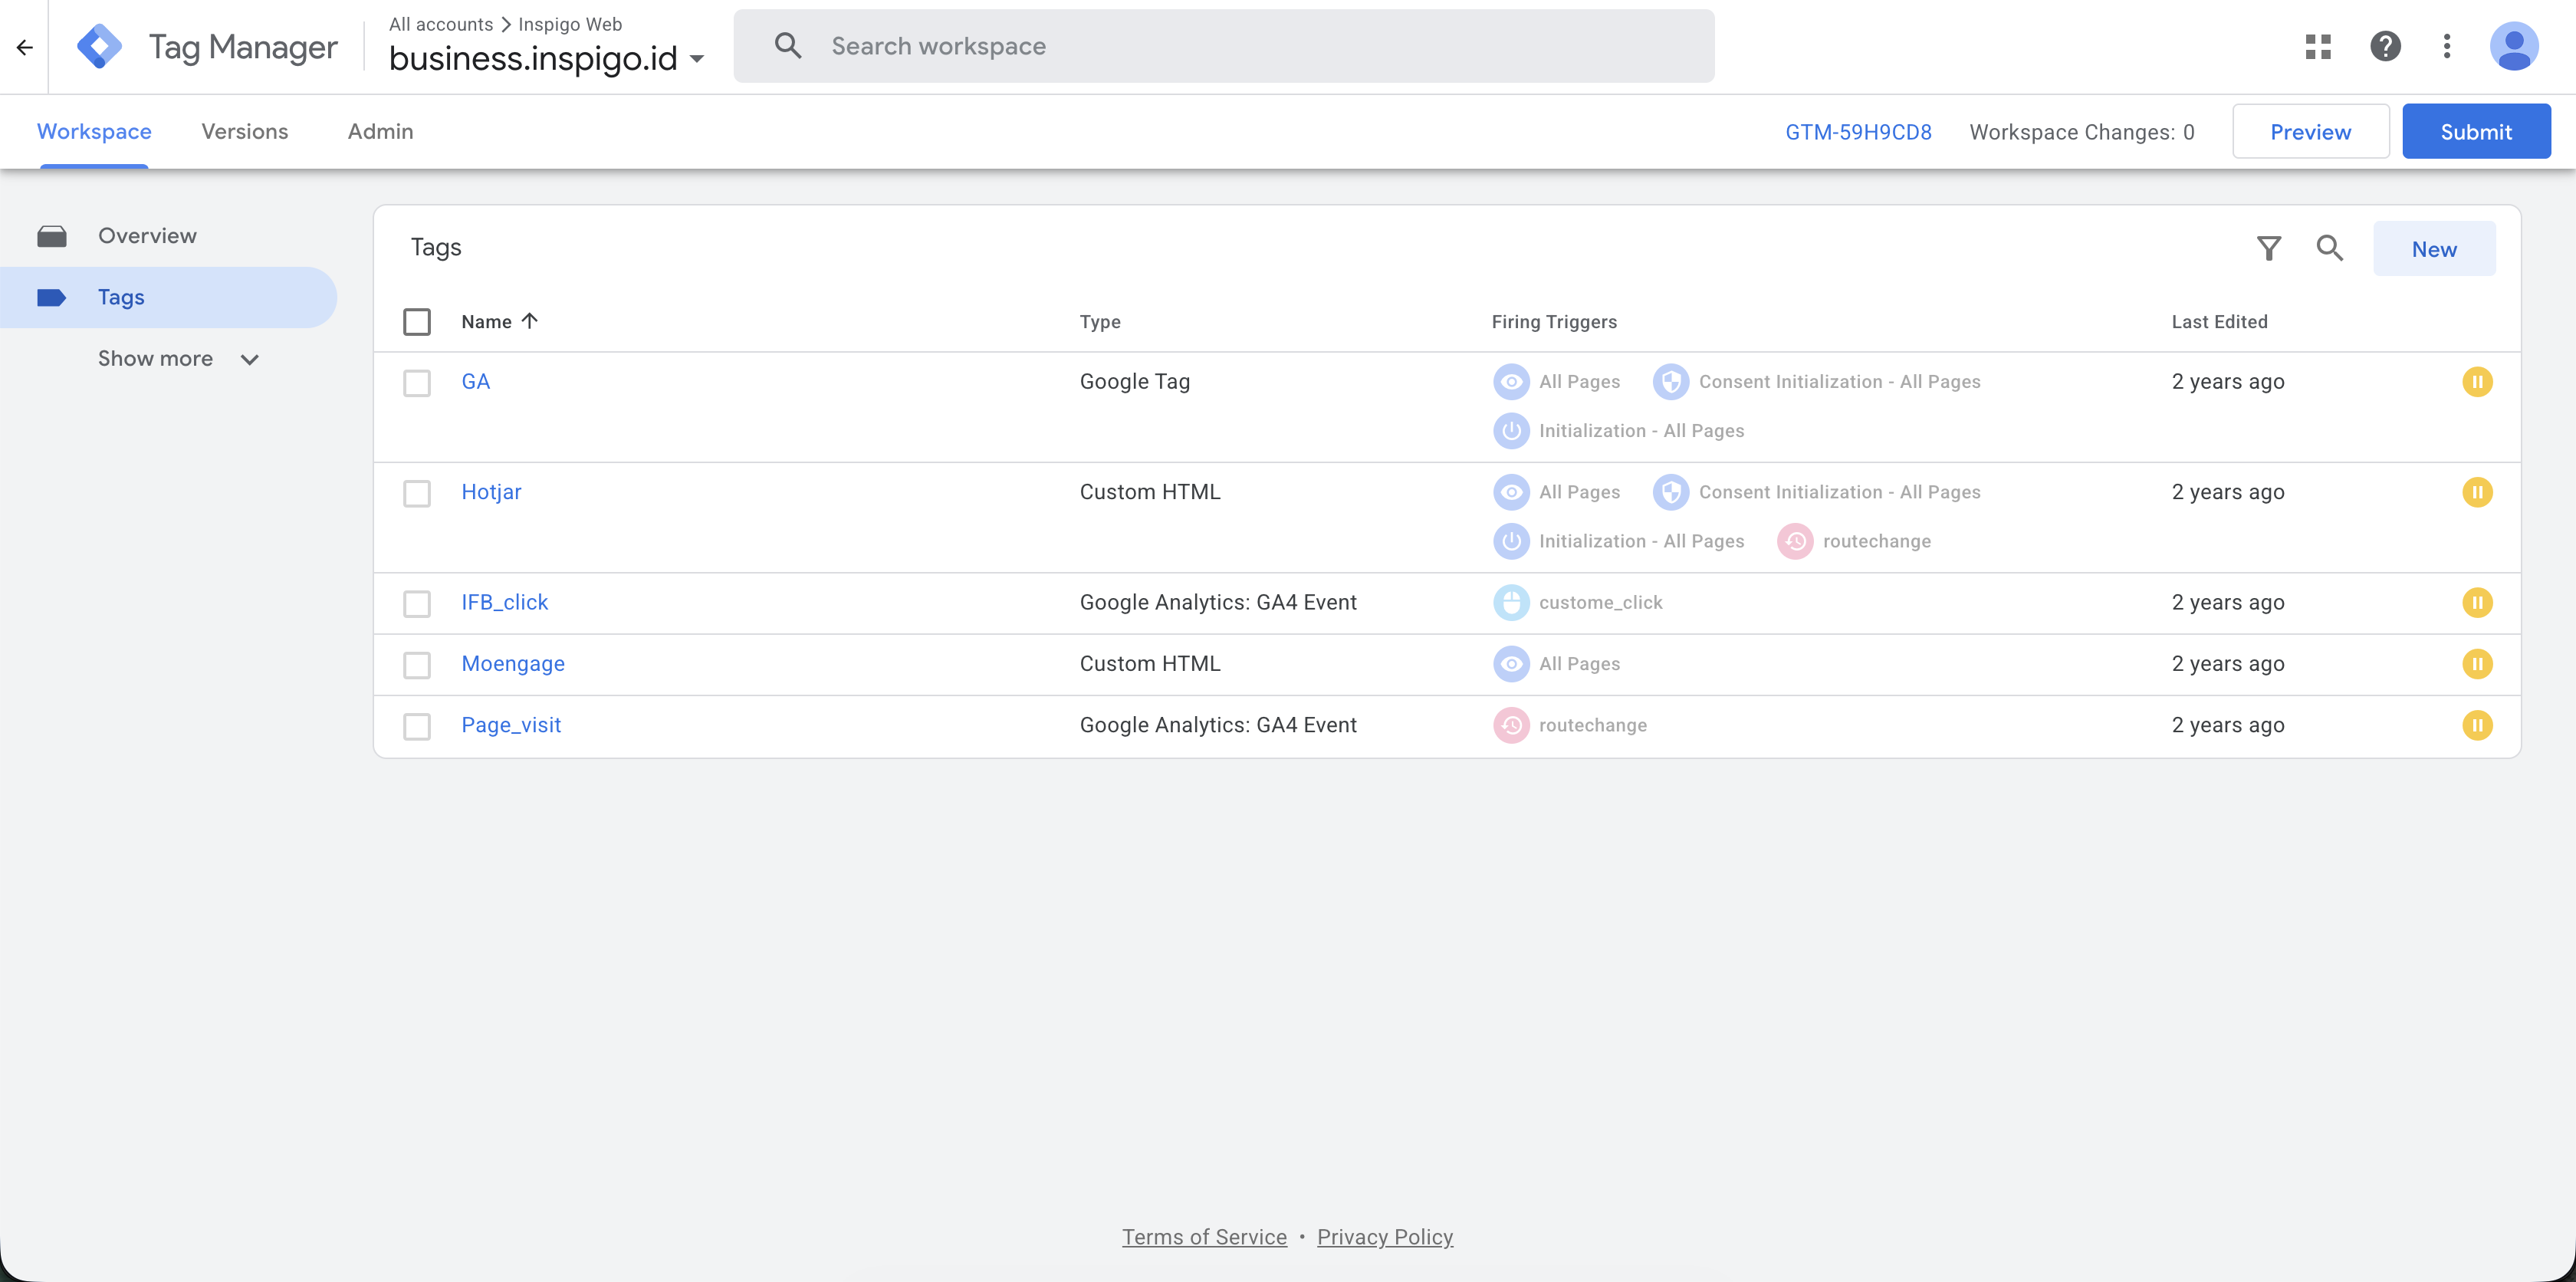Viewport: 2576px width, 1282px height.
Task: Click the Tags sidebar icon
Action: pyautogui.click(x=51, y=297)
